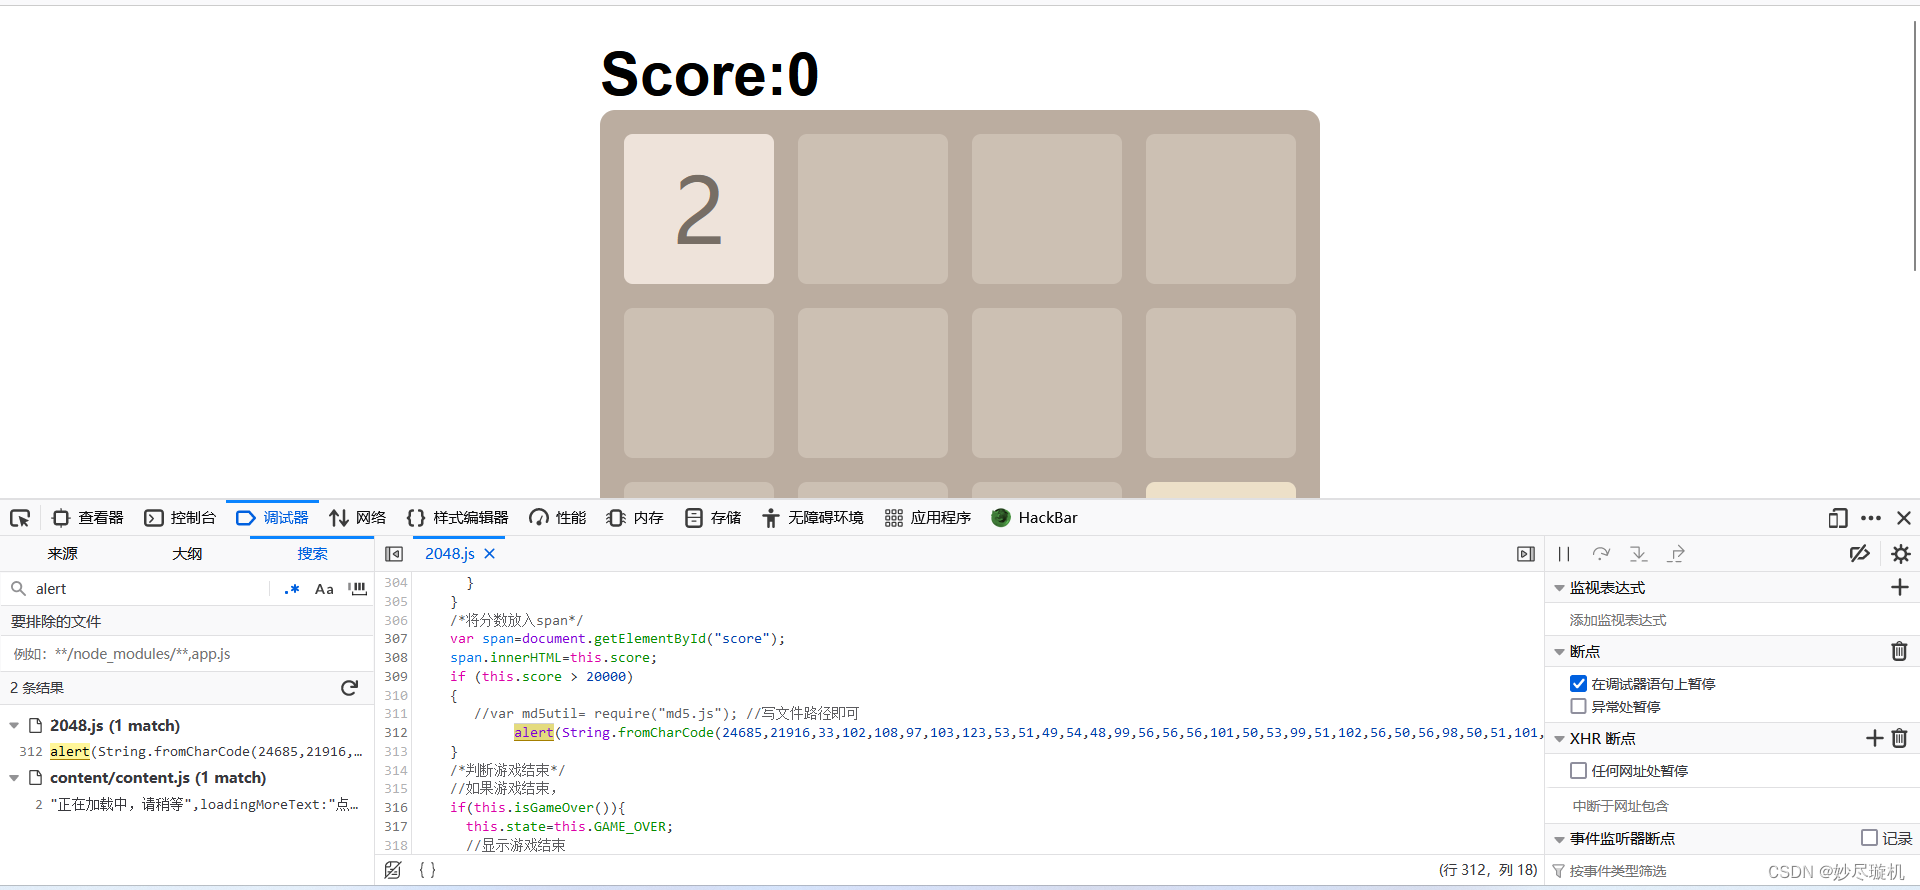Click line number 312 in gutter
The height and width of the screenshot is (890, 1920).
click(396, 733)
